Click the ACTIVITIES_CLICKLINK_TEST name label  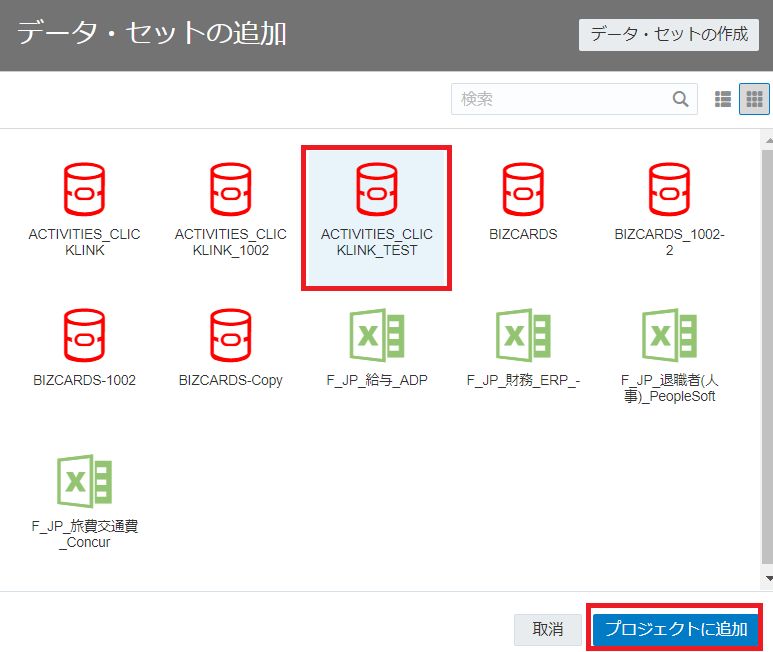click(x=377, y=242)
